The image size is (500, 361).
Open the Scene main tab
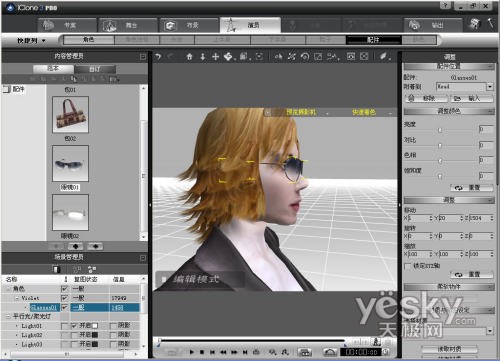point(189,25)
